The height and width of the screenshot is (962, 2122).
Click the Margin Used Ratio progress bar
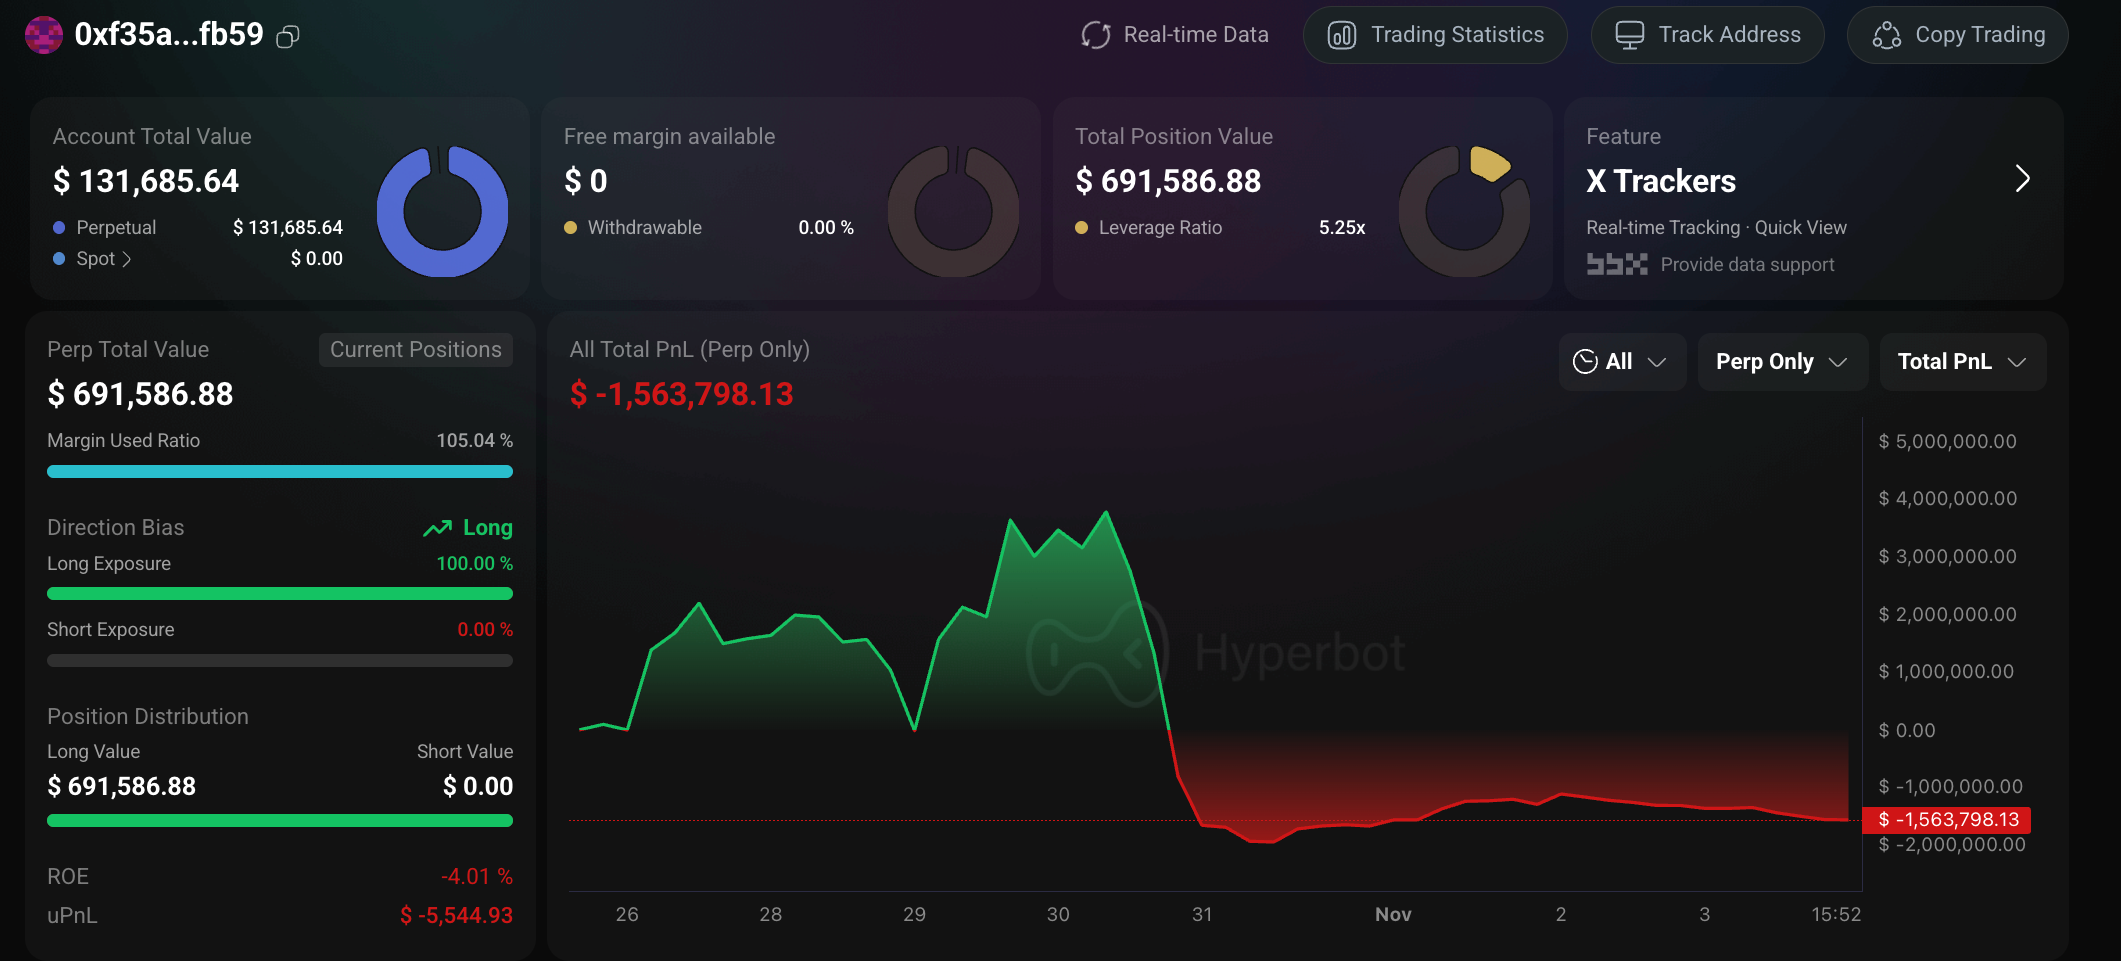pos(280,471)
